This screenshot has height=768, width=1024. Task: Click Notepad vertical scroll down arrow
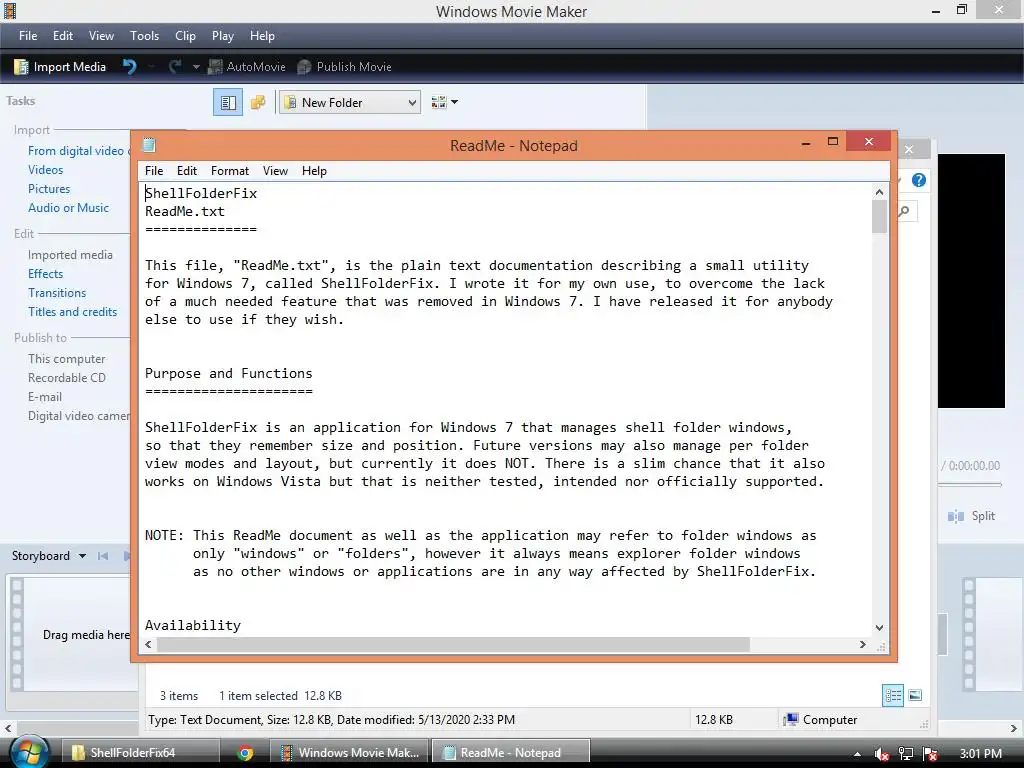tap(879, 627)
